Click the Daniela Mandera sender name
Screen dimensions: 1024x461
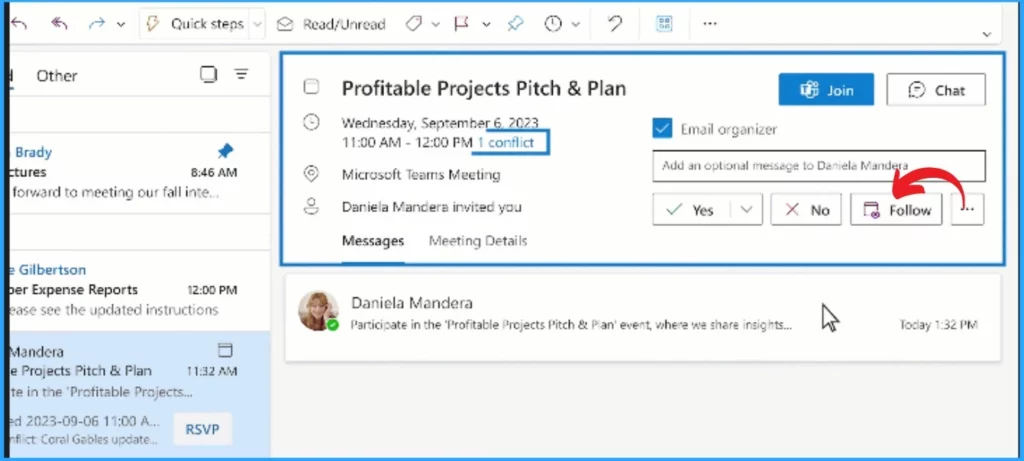click(411, 303)
